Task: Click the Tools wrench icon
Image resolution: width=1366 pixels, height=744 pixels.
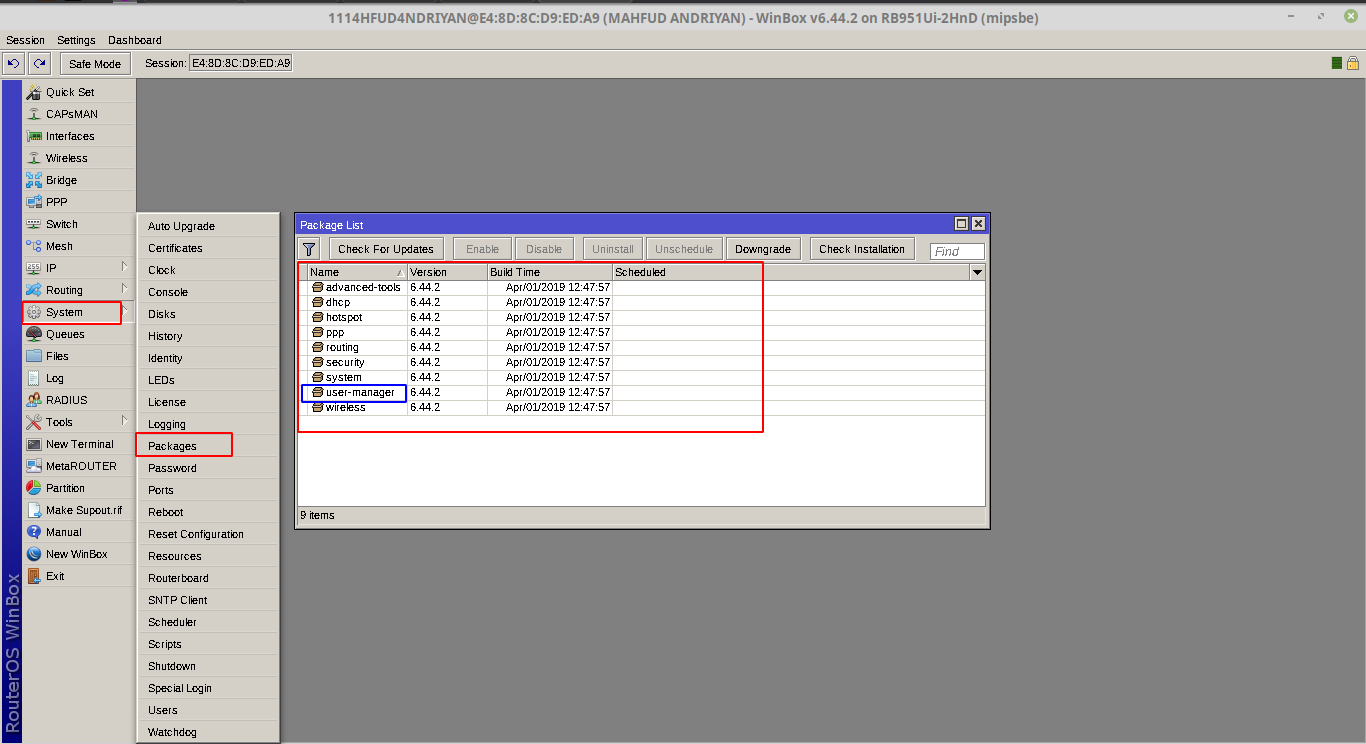Action: coord(34,422)
